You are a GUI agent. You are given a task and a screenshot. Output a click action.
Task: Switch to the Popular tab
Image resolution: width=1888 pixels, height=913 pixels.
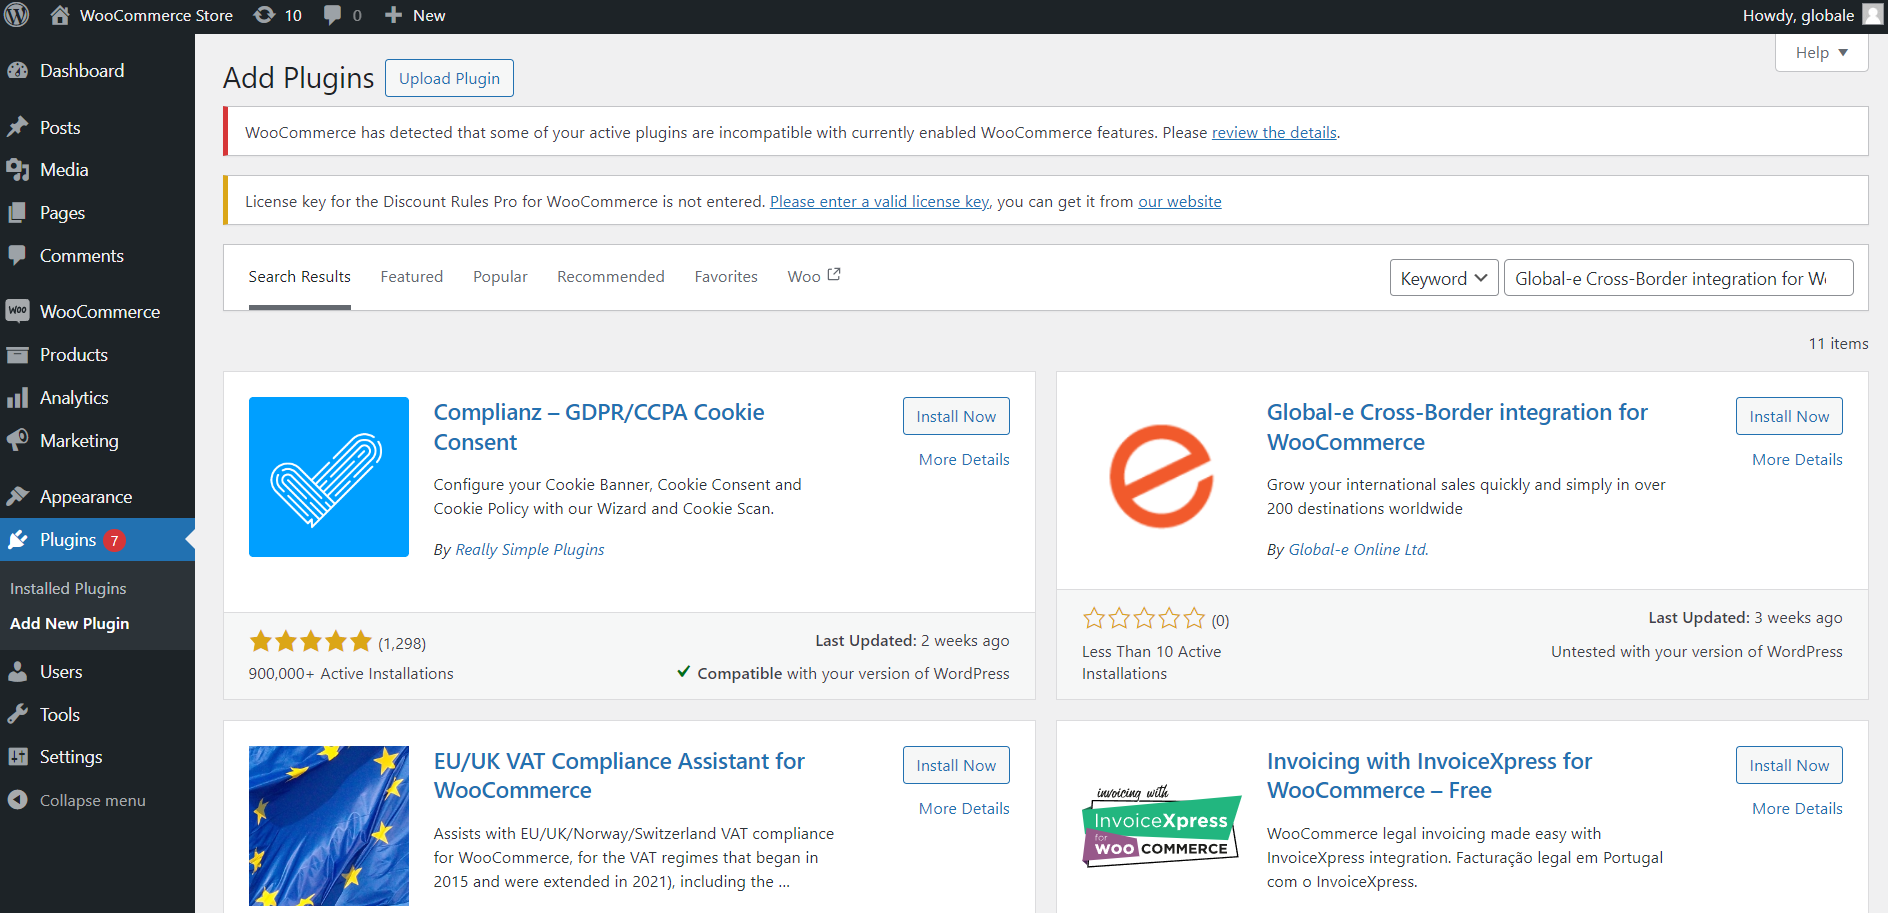(x=500, y=277)
